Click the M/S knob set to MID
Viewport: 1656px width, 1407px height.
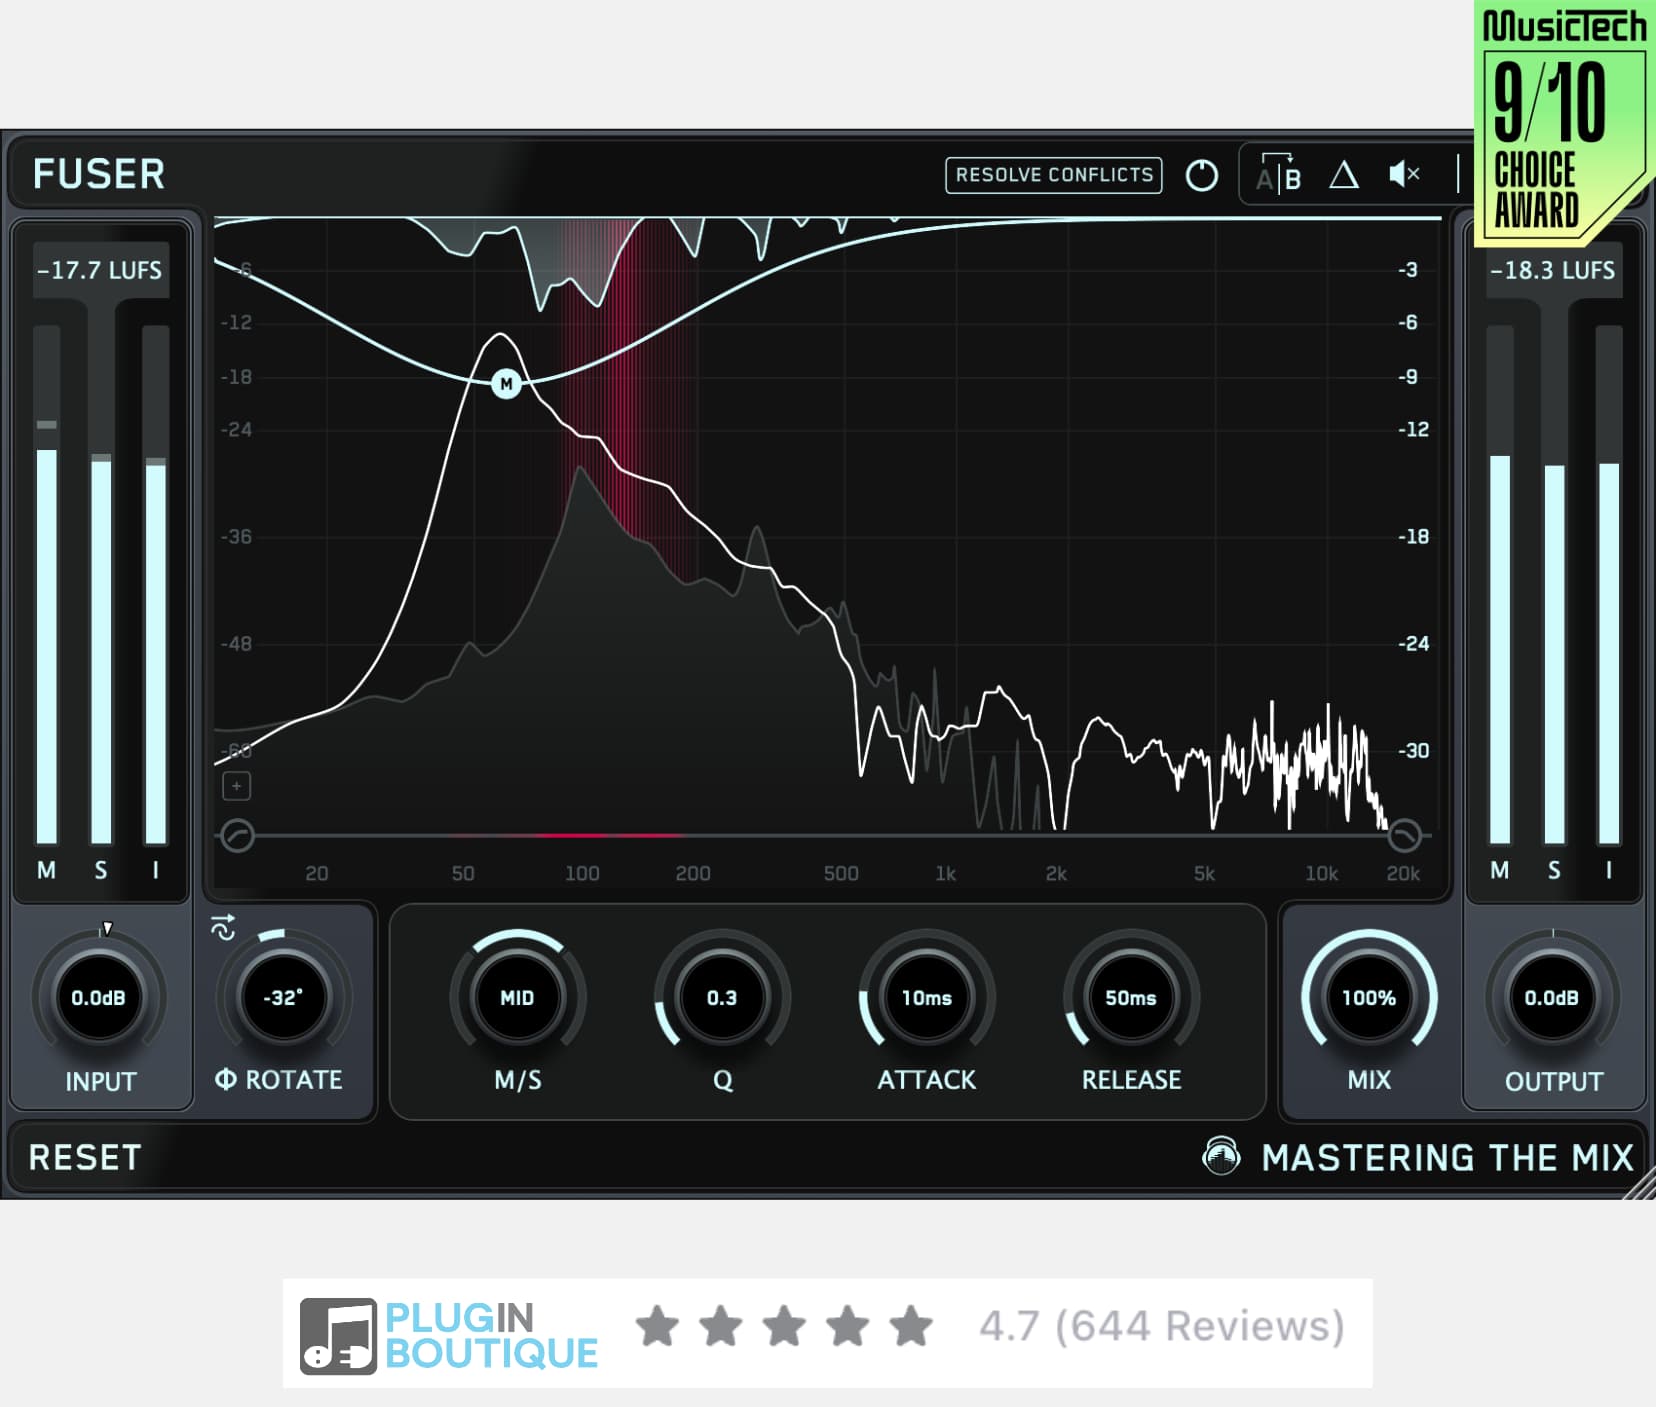(517, 998)
